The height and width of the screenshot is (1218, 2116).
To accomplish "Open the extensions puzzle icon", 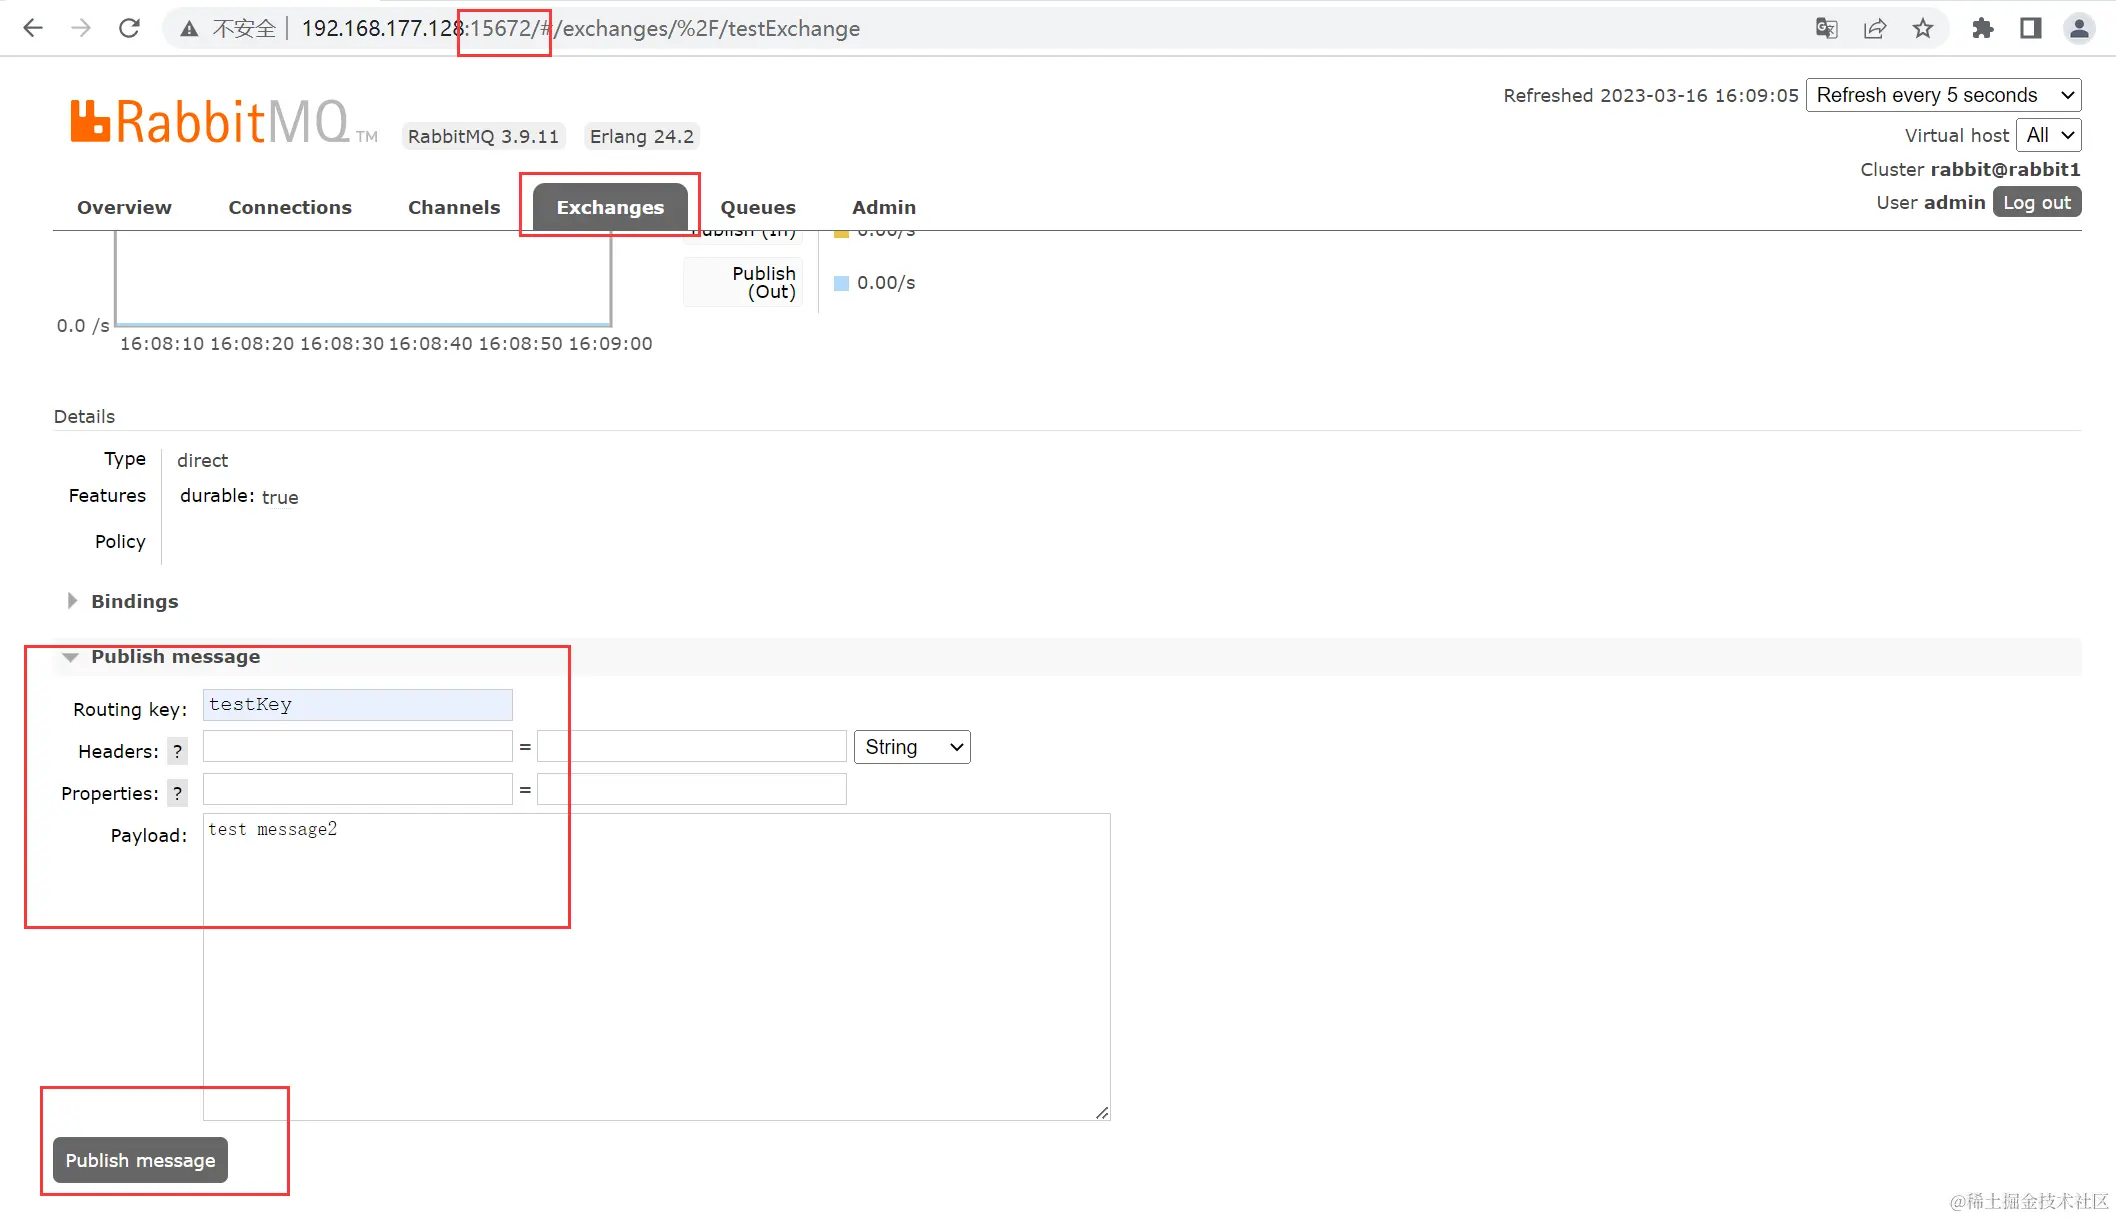I will point(1982,28).
